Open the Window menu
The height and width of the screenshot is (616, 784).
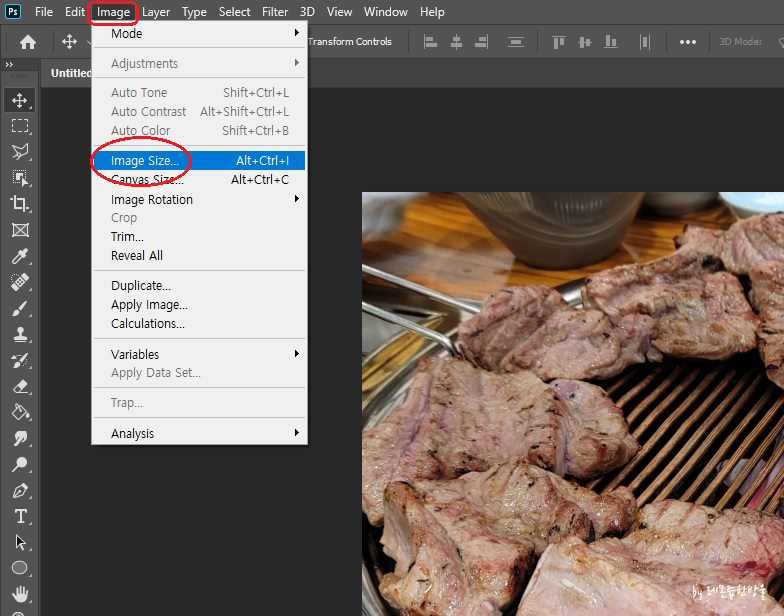(386, 12)
